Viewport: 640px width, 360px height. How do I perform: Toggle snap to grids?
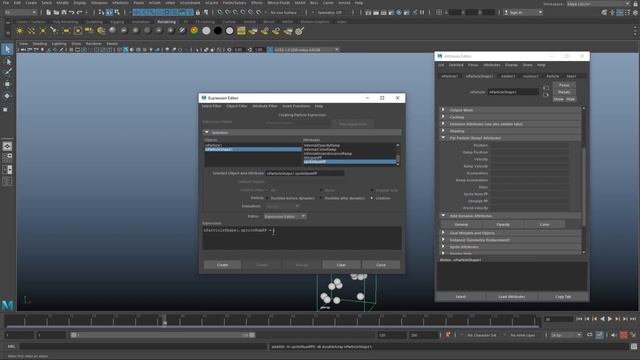(x=220, y=13)
